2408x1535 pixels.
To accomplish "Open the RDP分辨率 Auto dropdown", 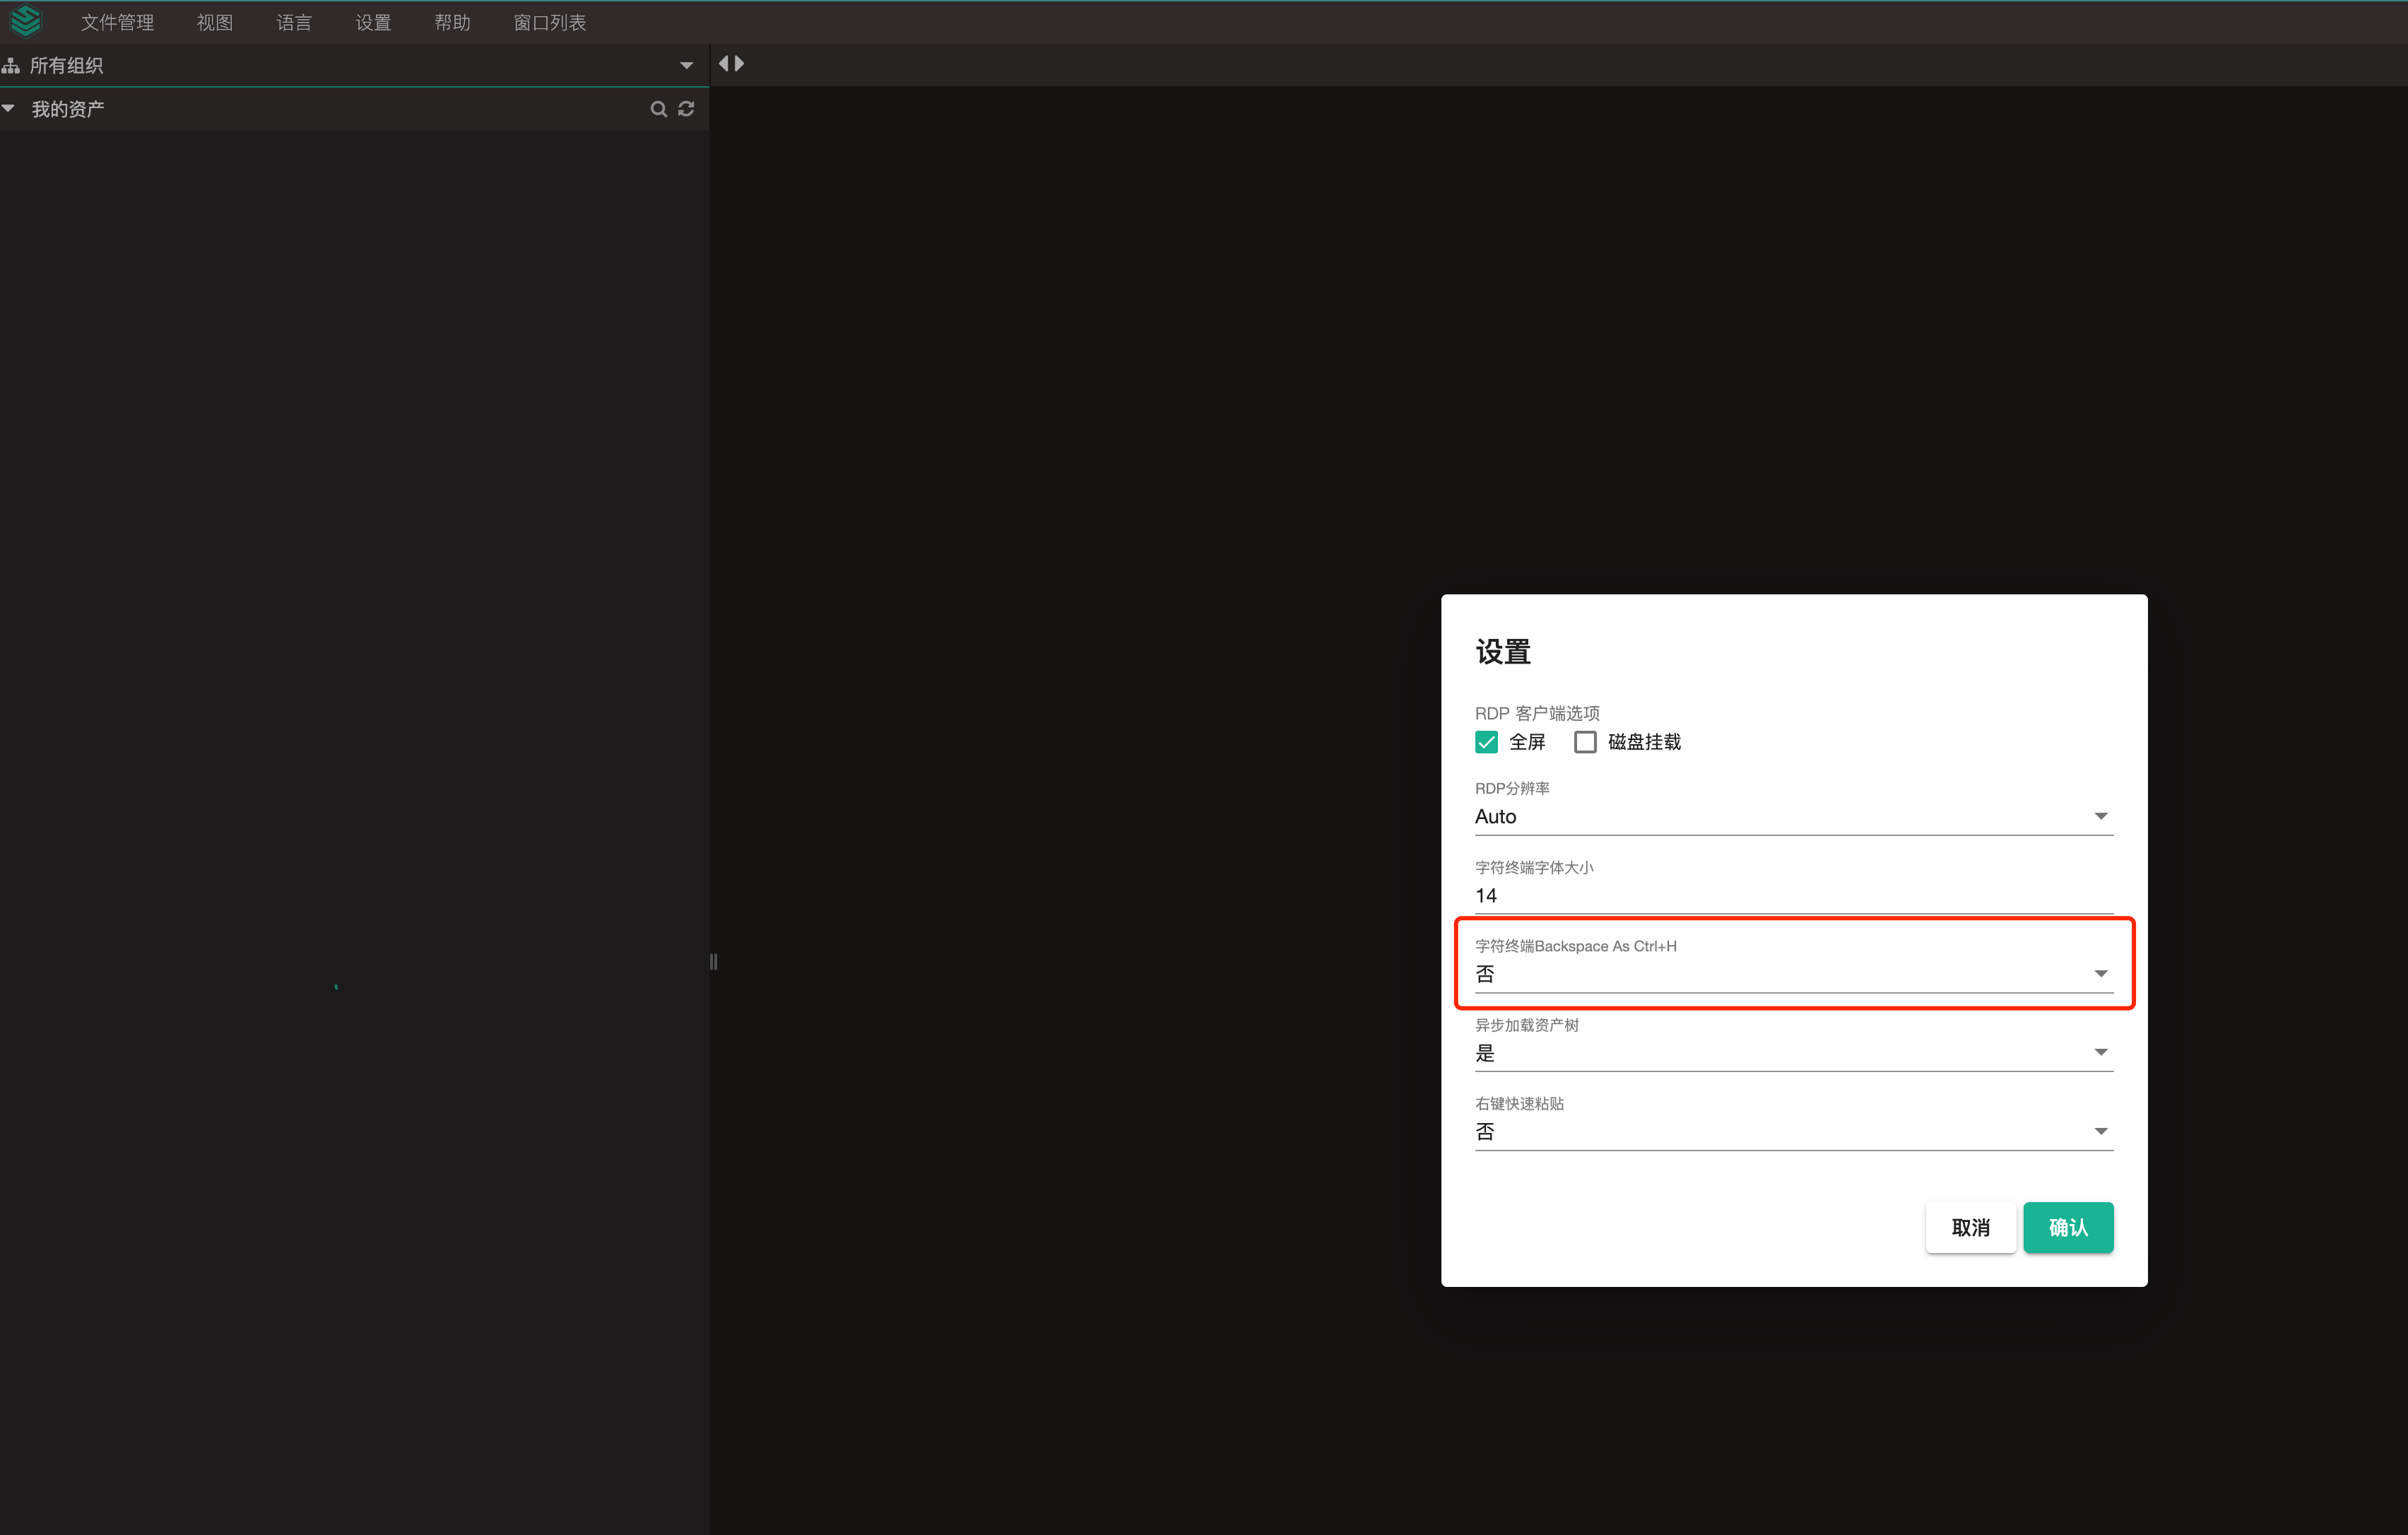I will (x=1793, y=817).
